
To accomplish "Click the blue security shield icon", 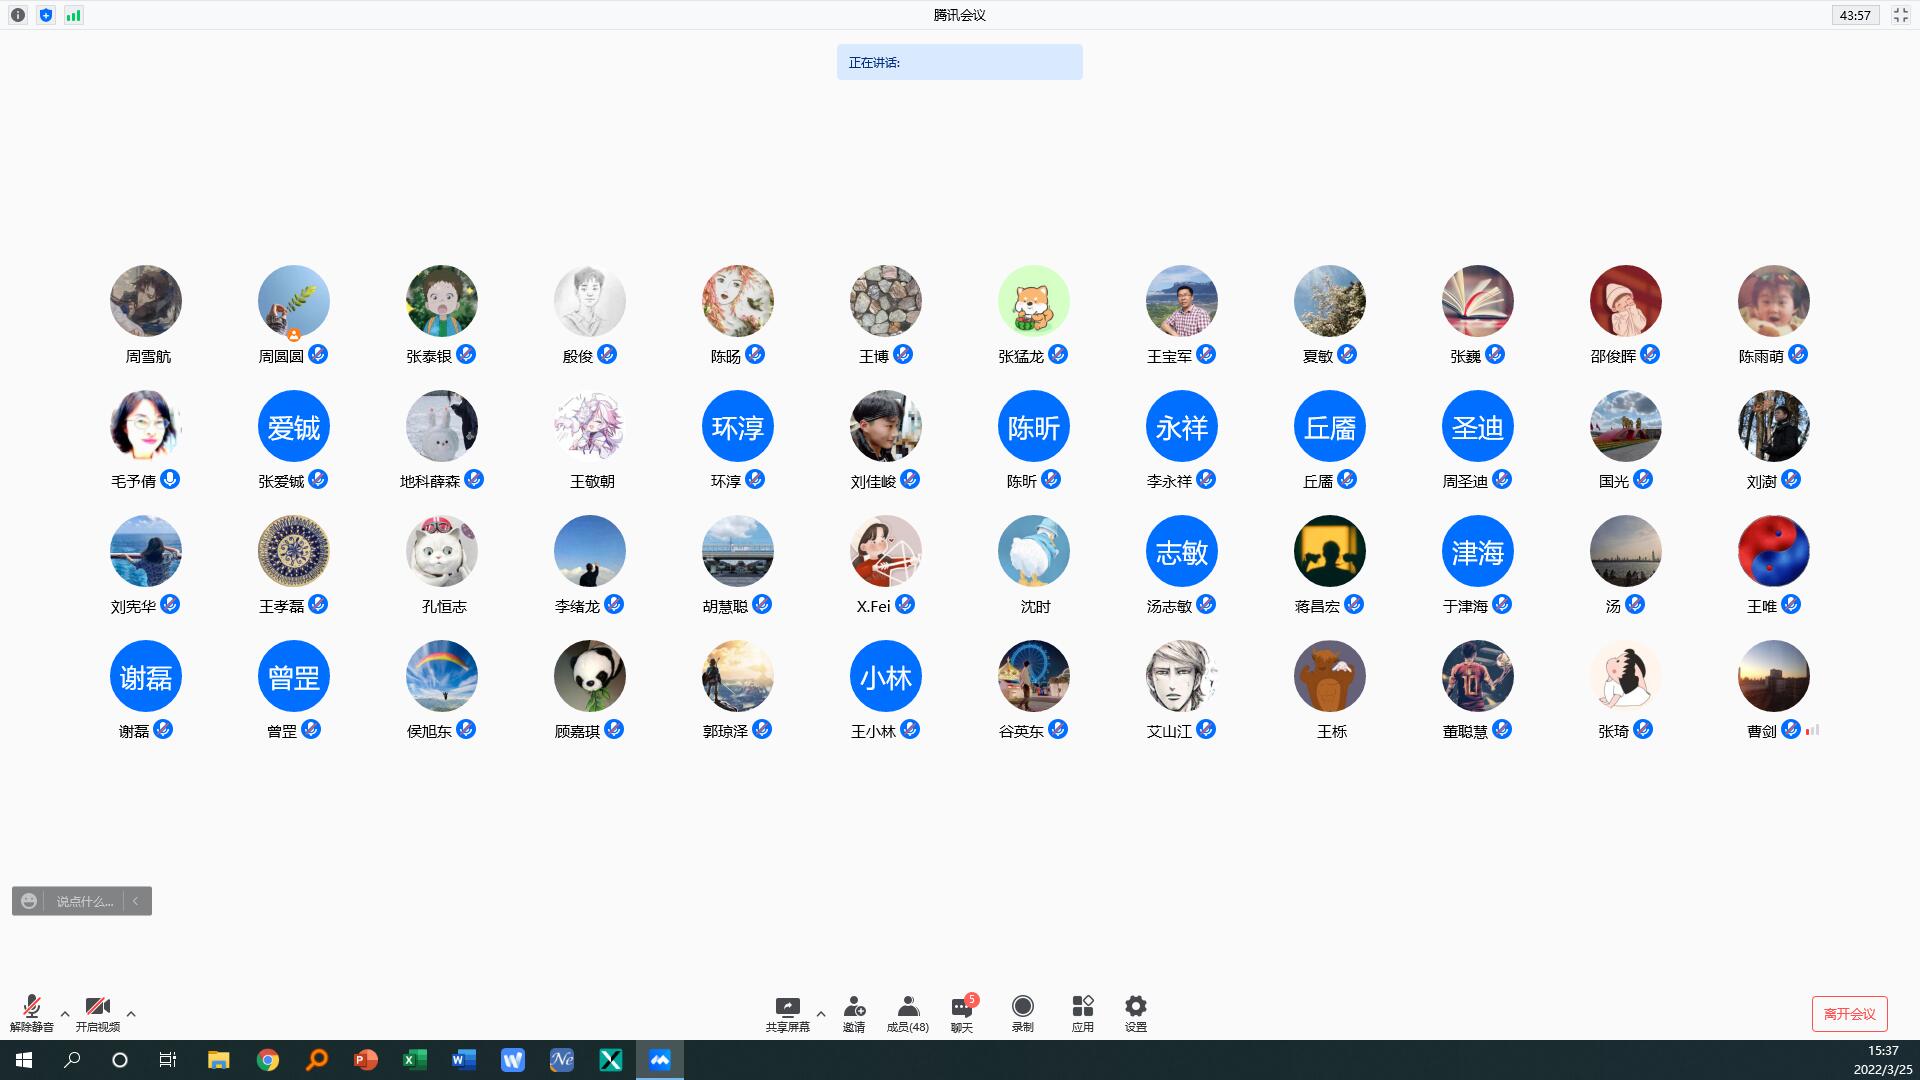I will click(x=46, y=15).
